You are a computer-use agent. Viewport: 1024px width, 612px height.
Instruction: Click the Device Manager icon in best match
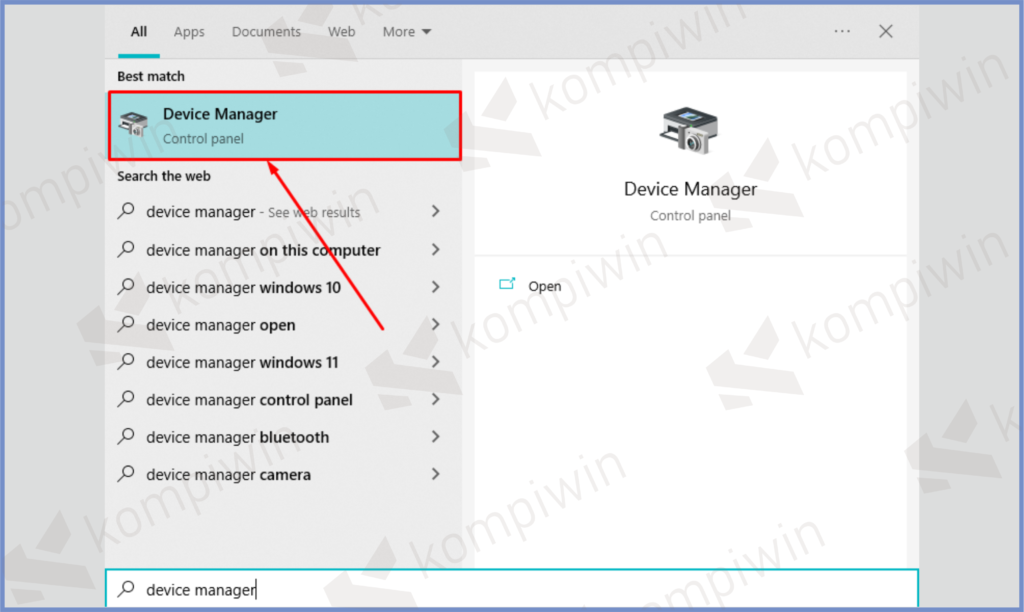pyautogui.click(x=133, y=125)
